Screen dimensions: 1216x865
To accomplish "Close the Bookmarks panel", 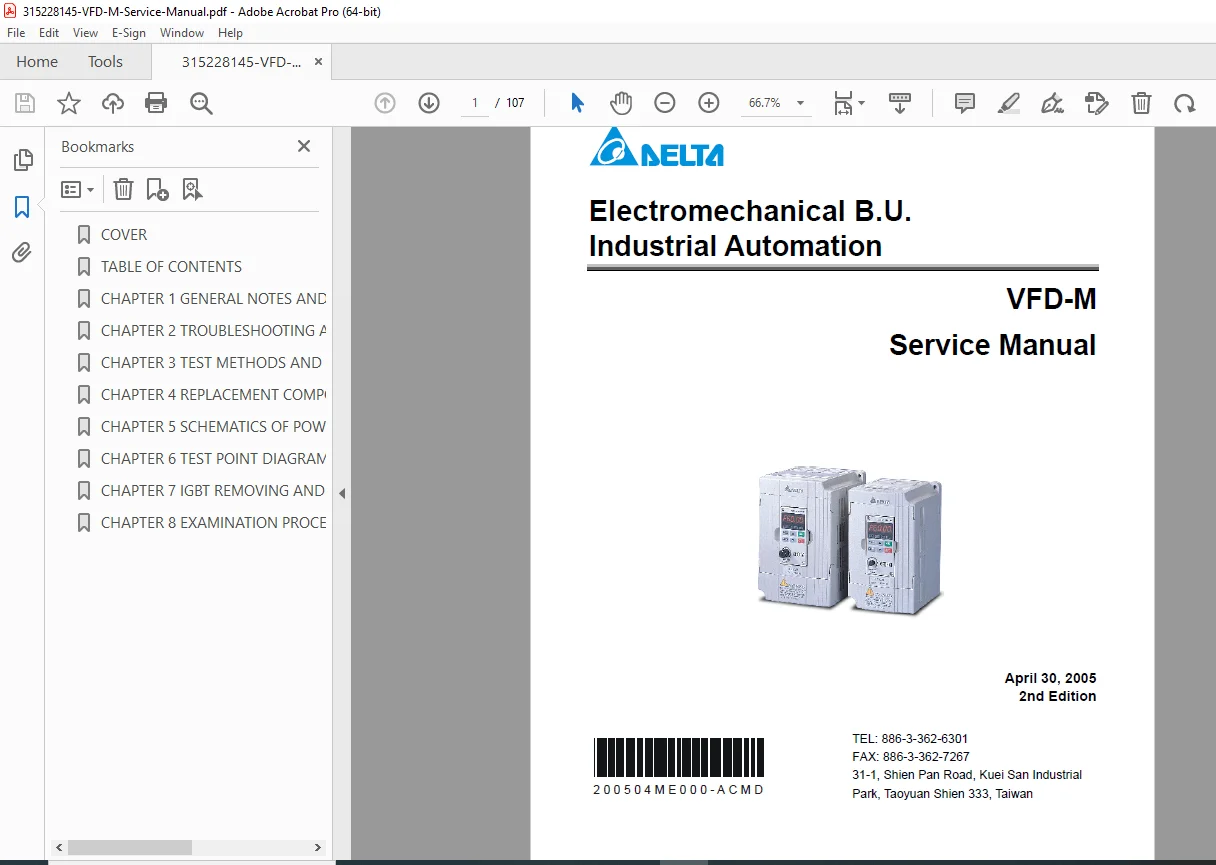I will coord(304,146).
